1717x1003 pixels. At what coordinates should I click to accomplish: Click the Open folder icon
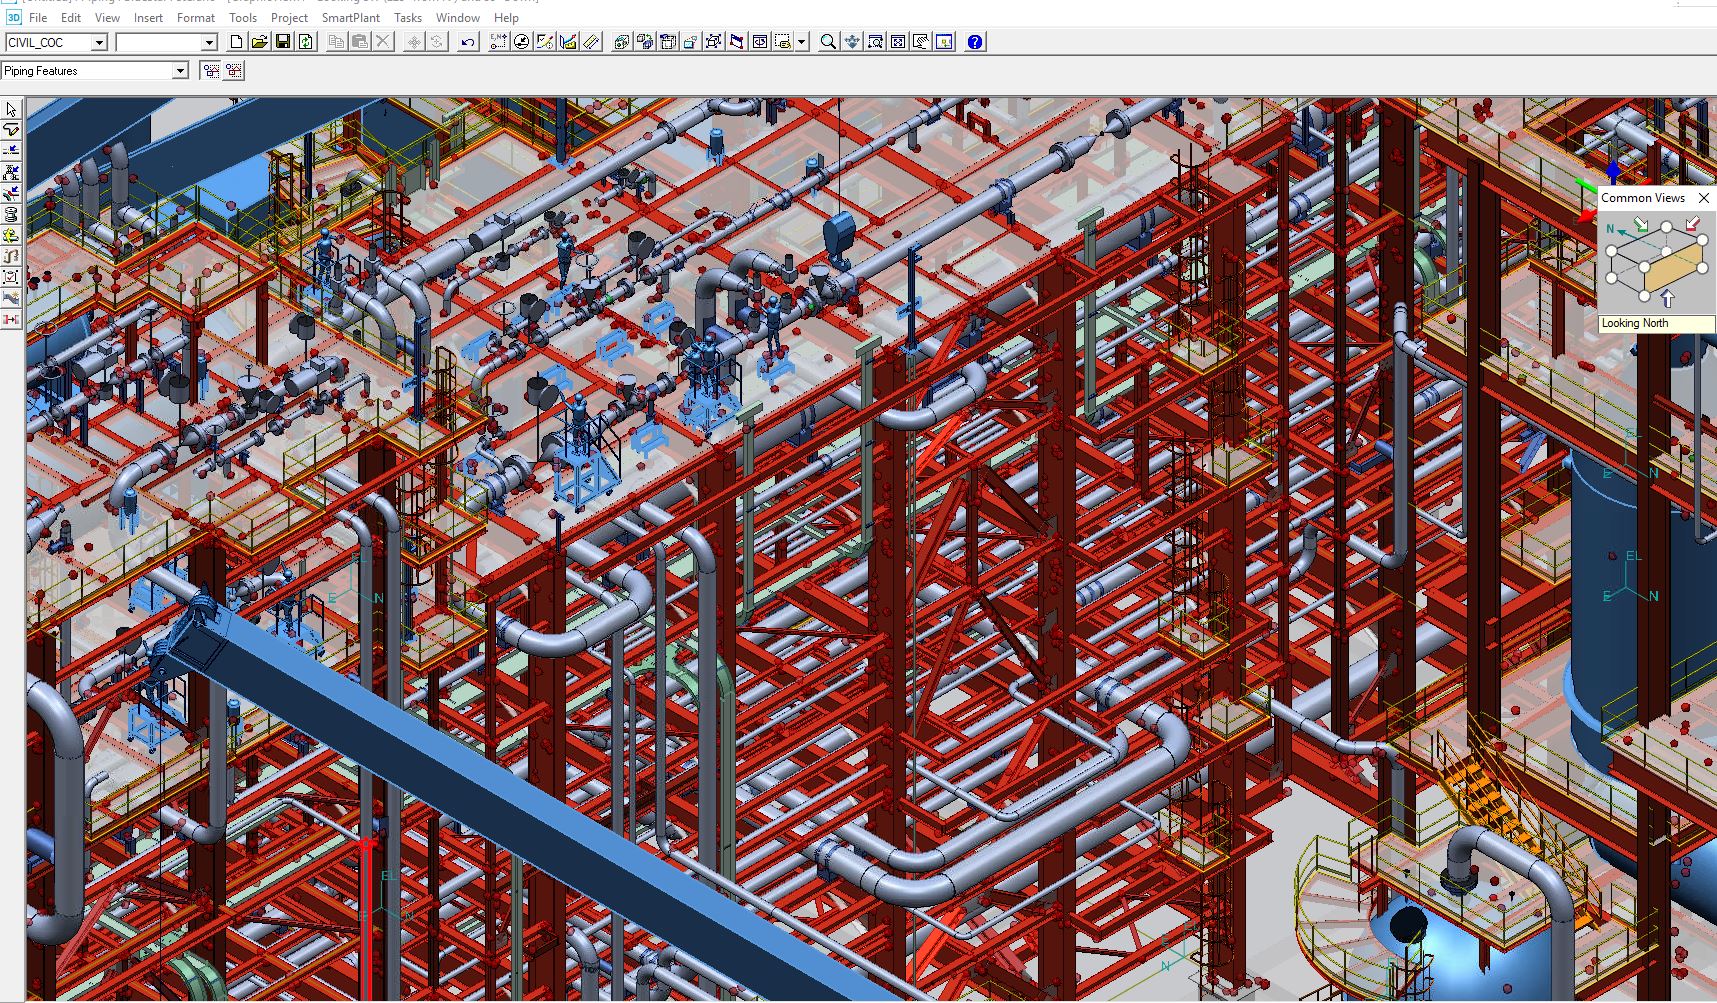click(x=260, y=42)
